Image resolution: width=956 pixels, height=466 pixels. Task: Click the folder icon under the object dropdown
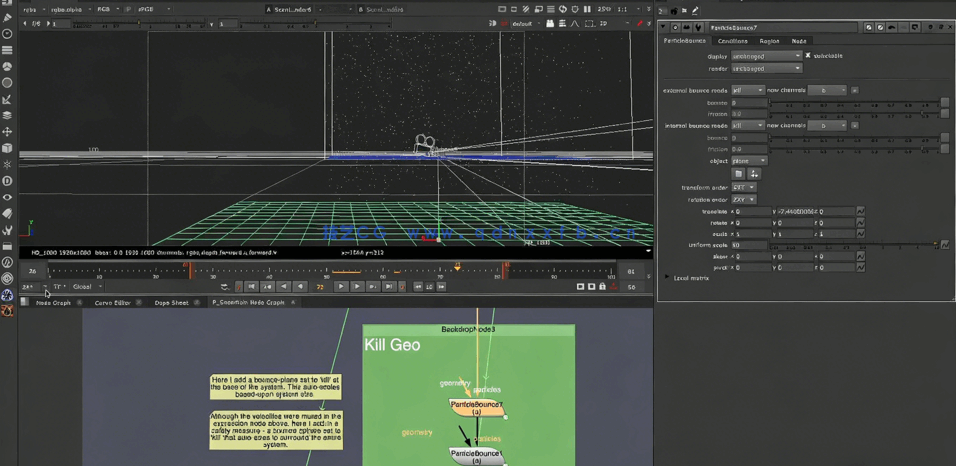click(739, 174)
